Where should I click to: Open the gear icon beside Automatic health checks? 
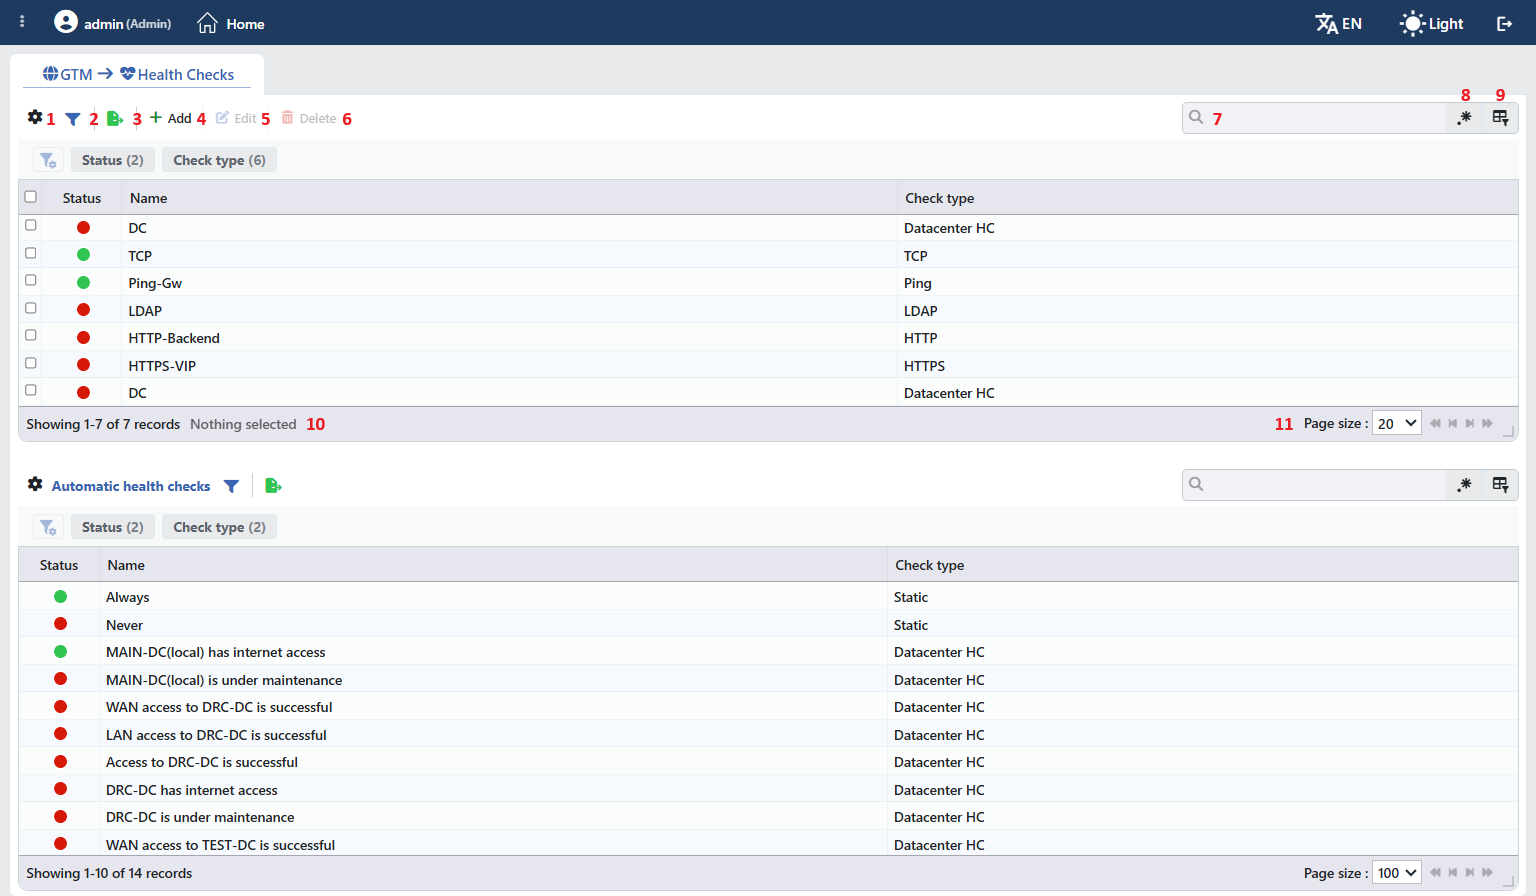pyautogui.click(x=35, y=485)
